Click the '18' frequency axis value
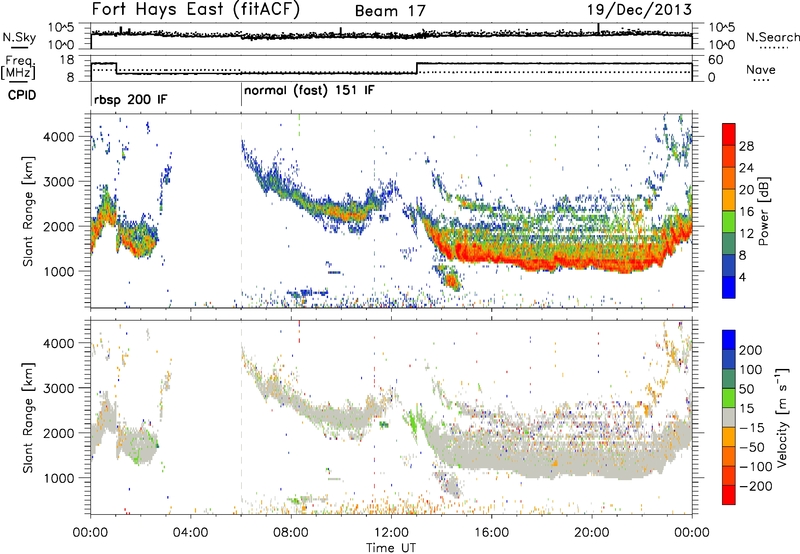Image resolution: width=800 pixels, height=554 pixels. (x=67, y=60)
